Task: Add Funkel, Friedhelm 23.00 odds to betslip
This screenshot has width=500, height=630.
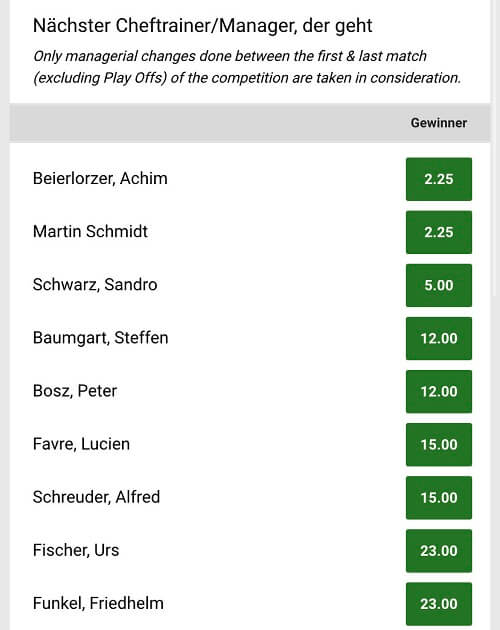Action: tap(439, 603)
